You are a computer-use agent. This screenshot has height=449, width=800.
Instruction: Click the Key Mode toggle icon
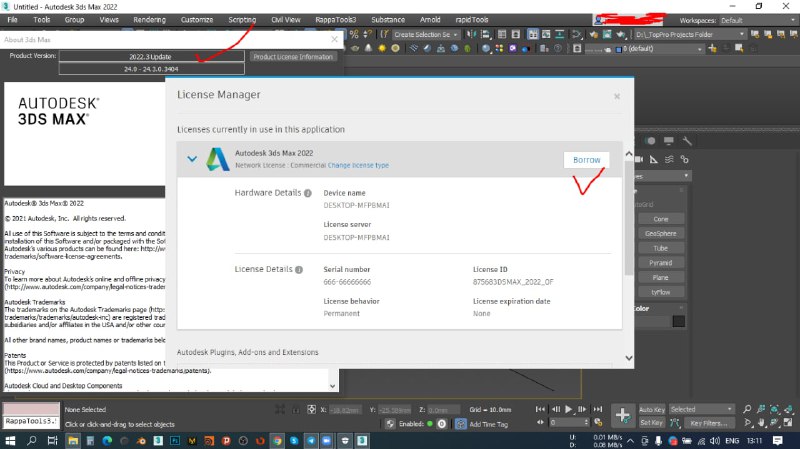click(540, 422)
